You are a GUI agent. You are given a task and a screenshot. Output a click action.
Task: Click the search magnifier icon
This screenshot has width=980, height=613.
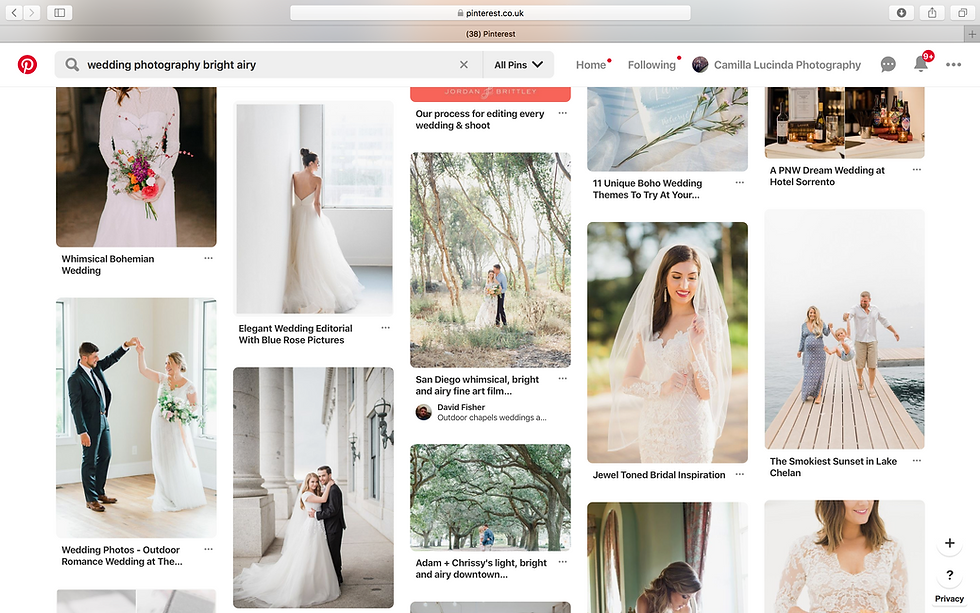pyautogui.click(x=72, y=64)
